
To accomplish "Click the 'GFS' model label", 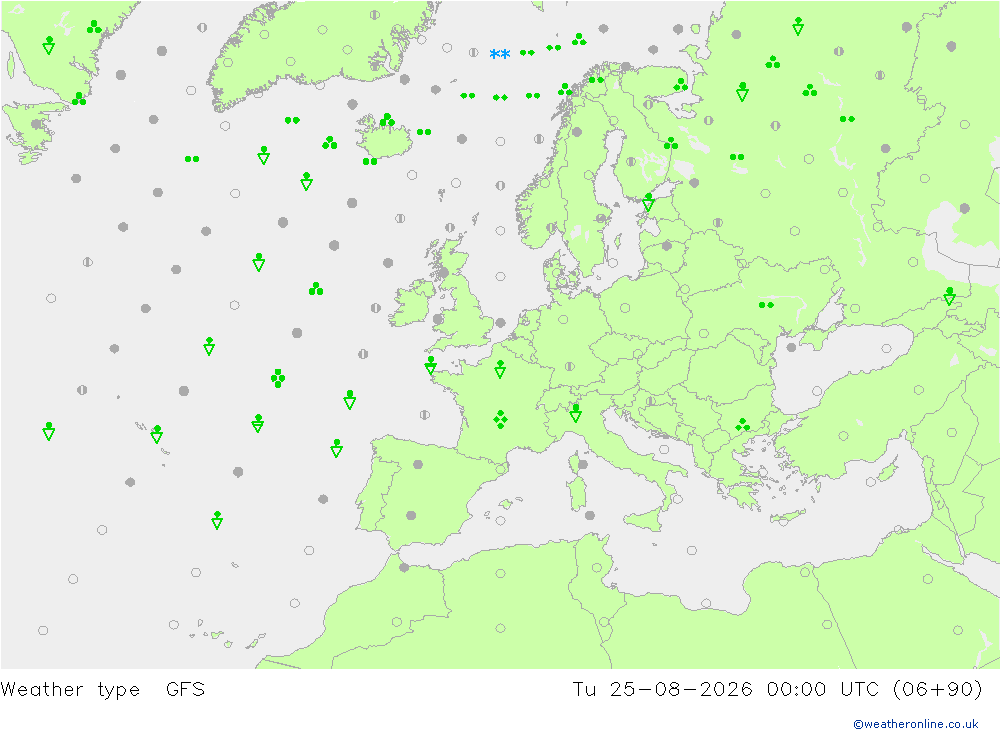I will click(x=185, y=689).
